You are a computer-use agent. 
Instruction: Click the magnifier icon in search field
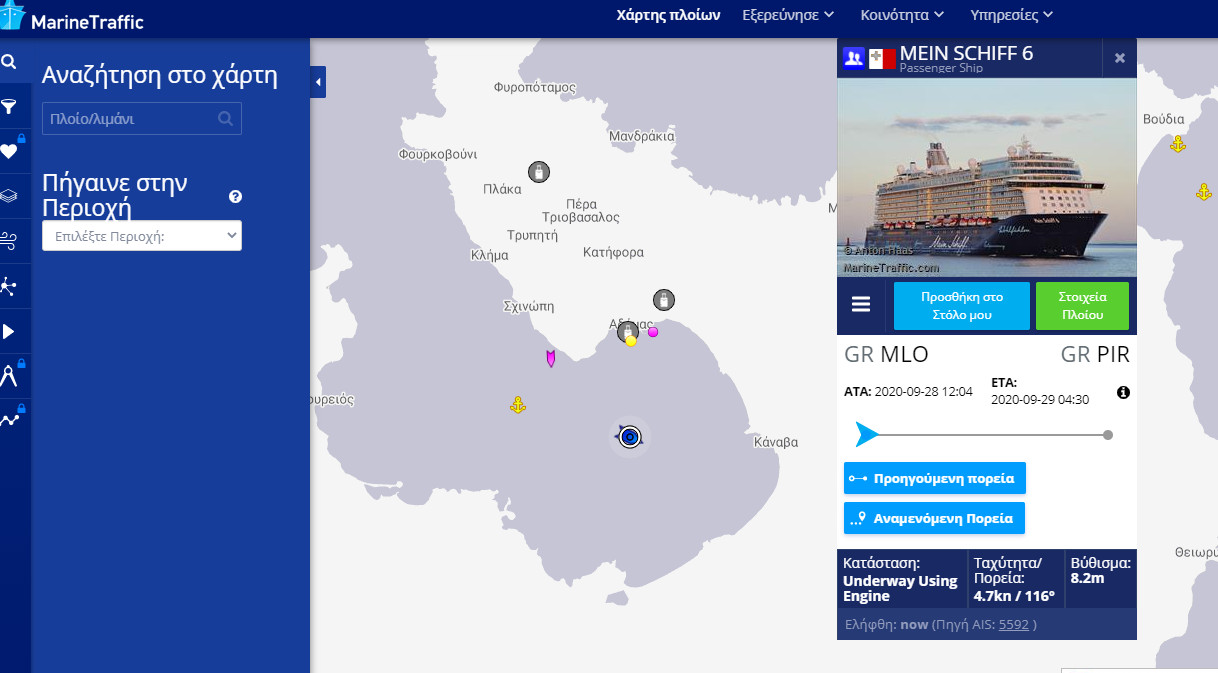227,119
